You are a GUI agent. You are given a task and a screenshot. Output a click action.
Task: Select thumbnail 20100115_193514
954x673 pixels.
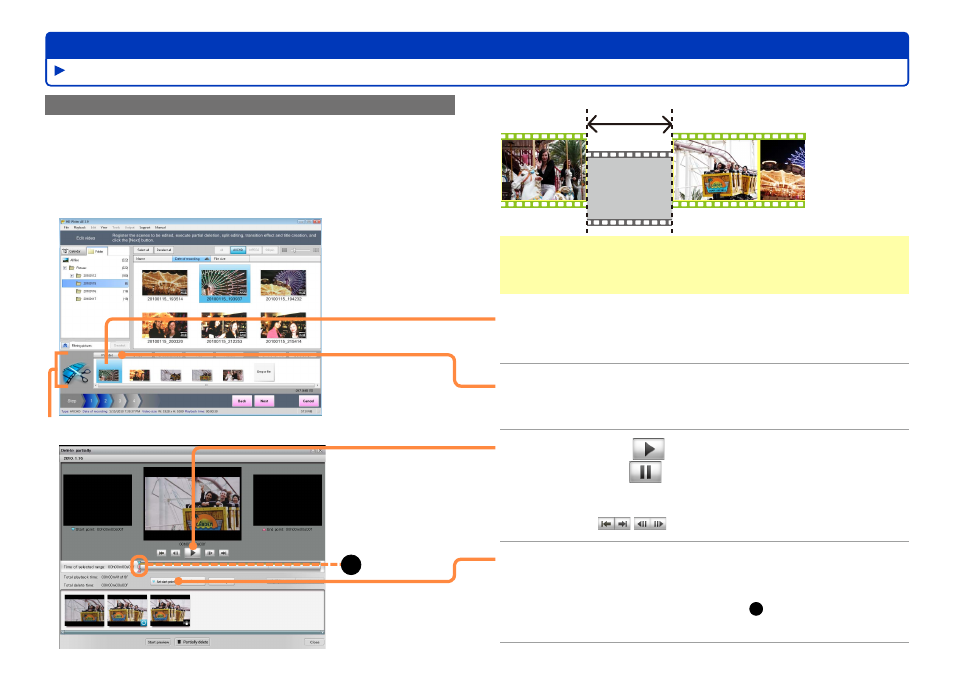pyautogui.click(x=164, y=283)
